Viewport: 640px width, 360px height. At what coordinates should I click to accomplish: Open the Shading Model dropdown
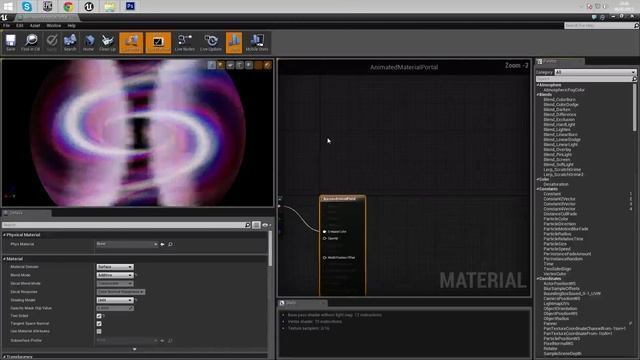(115, 300)
